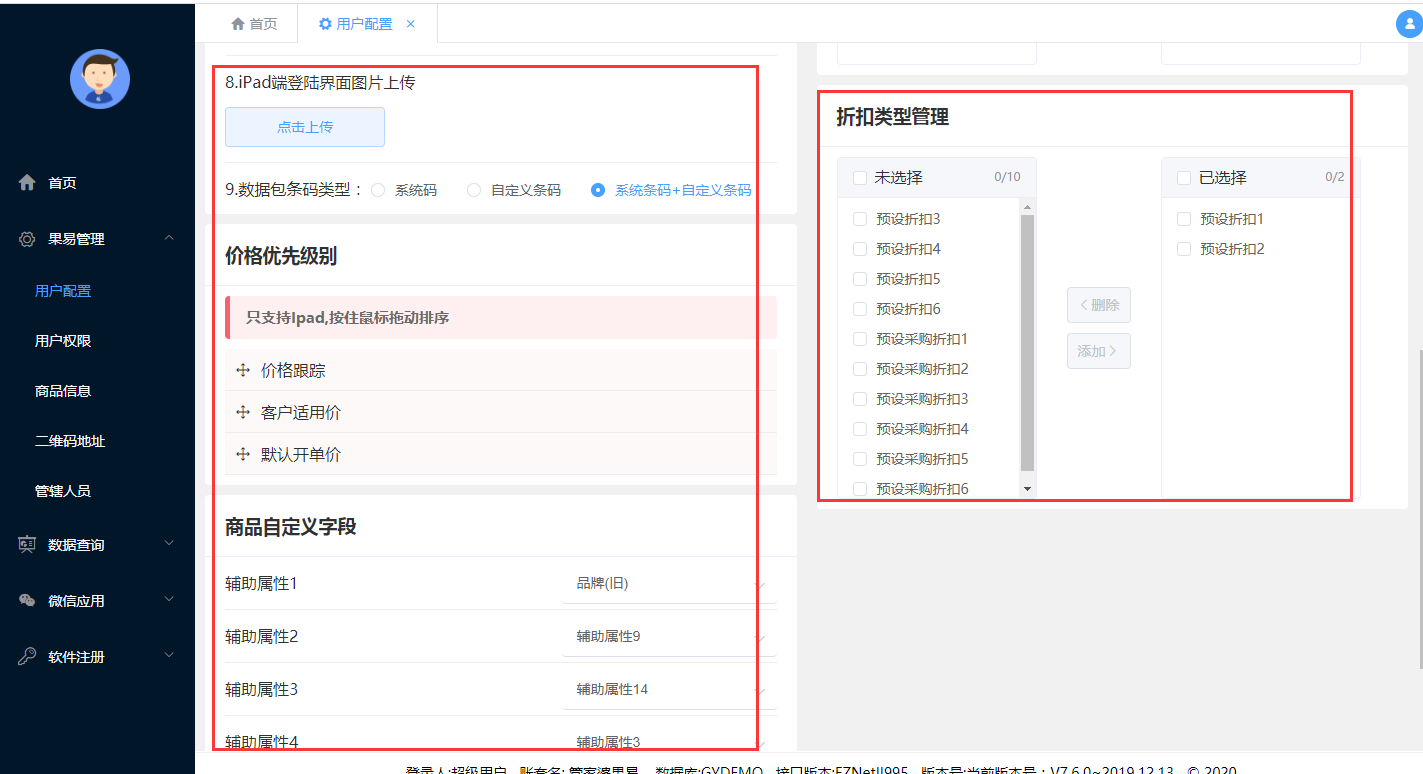Check the 预设折扣3 checkbox
1423x774 pixels.
(x=860, y=219)
